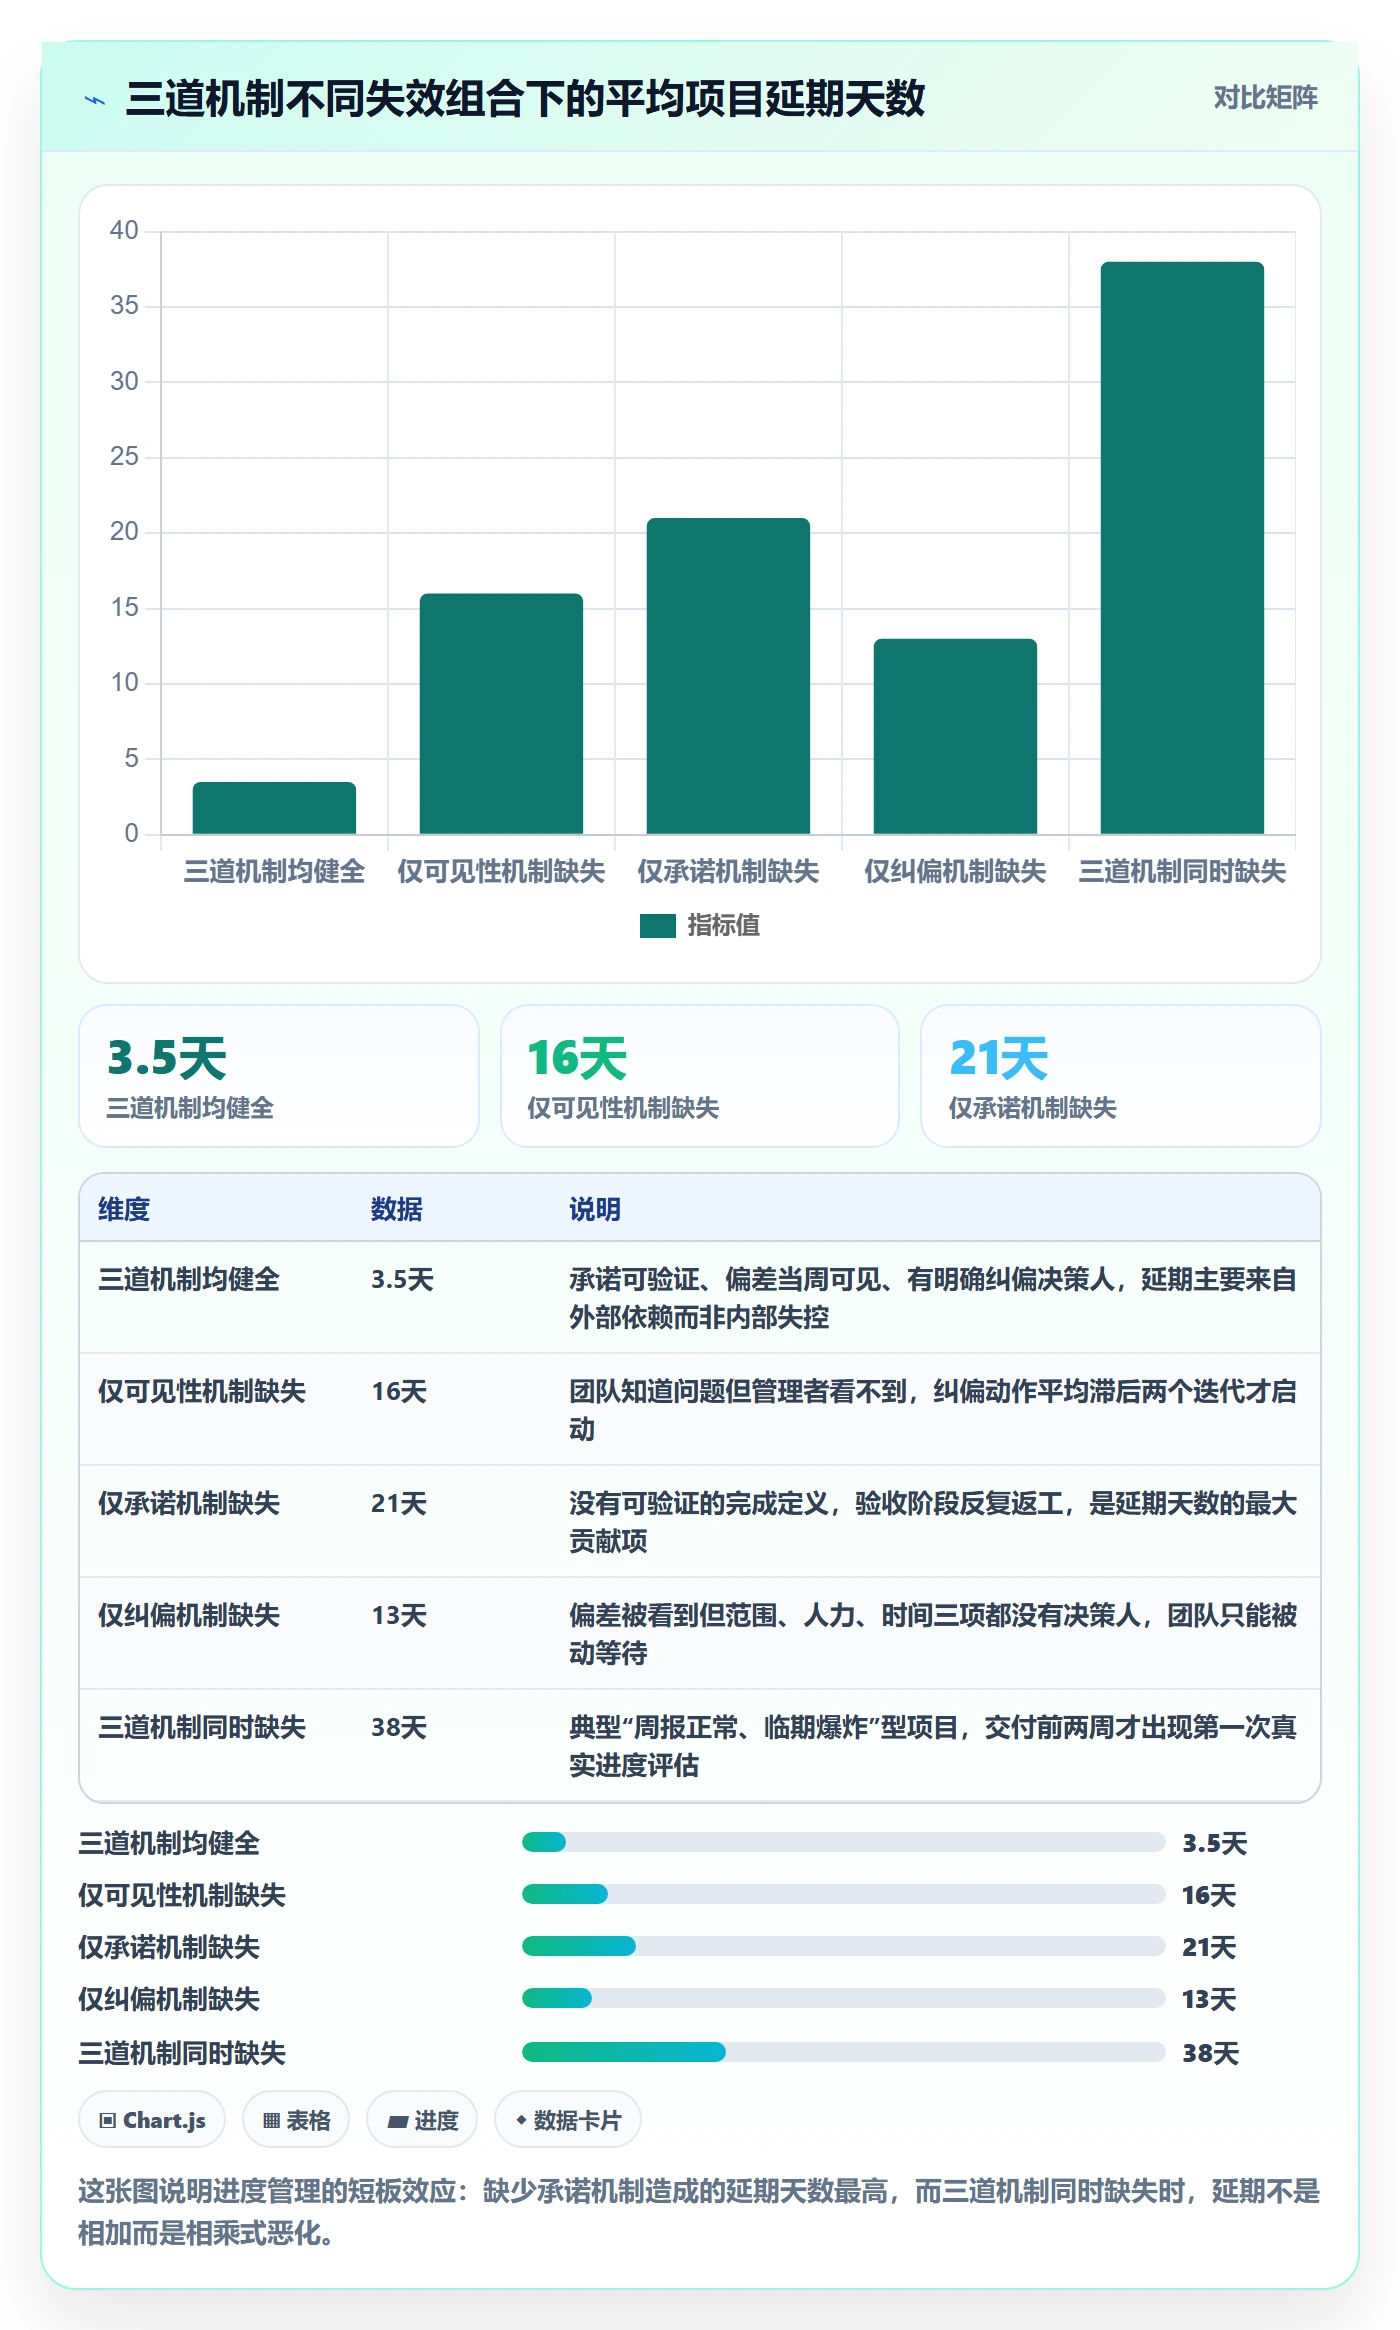Select table row cell 三道机制均健全

[x=189, y=1280]
